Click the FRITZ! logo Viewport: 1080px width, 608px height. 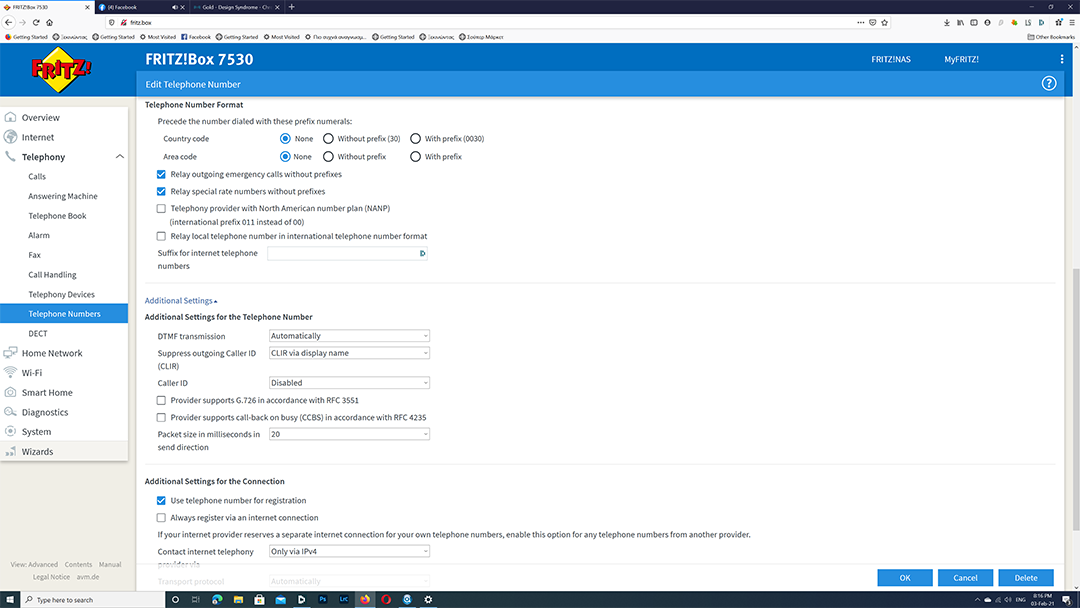tap(61, 70)
